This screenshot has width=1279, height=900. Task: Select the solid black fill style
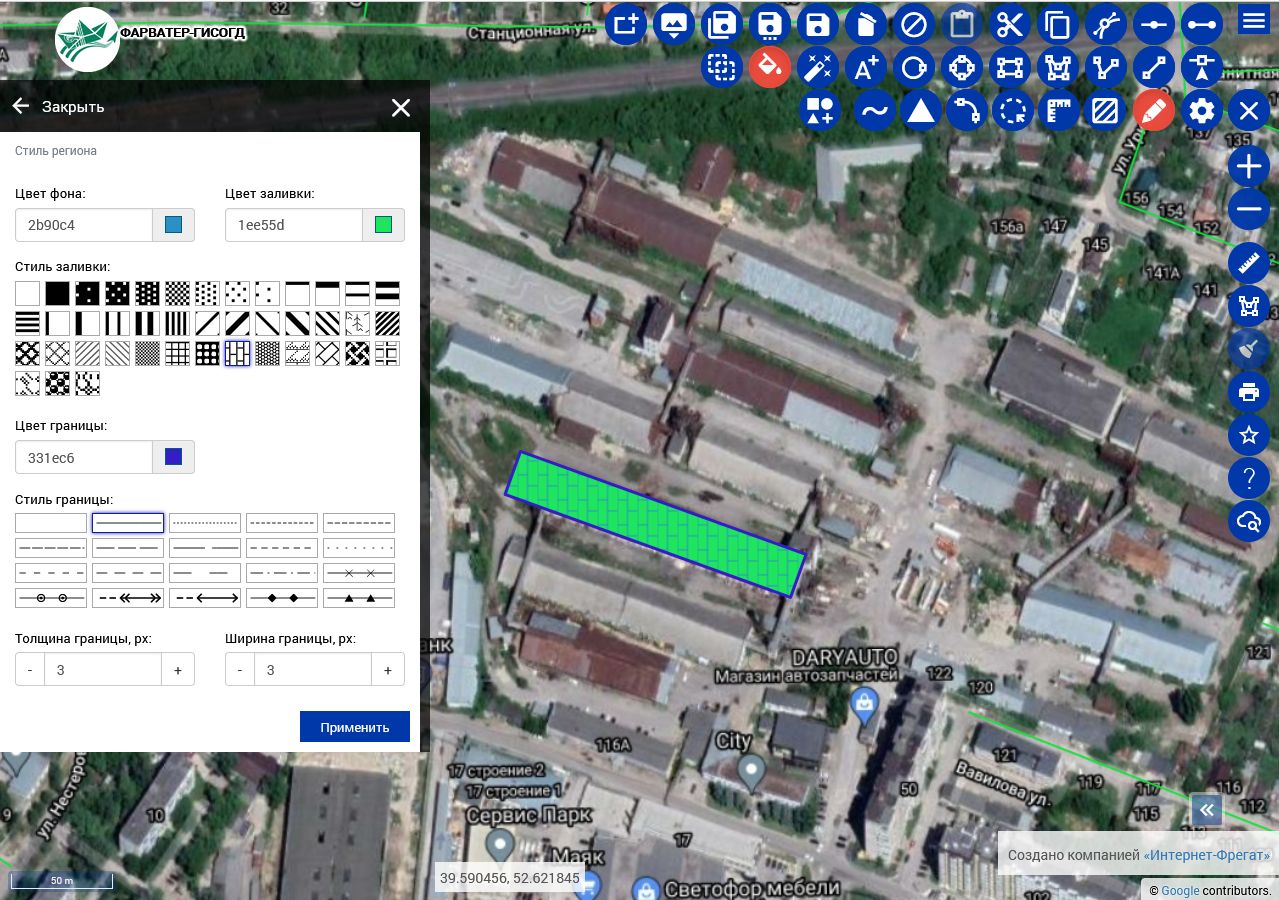[58, 293]
